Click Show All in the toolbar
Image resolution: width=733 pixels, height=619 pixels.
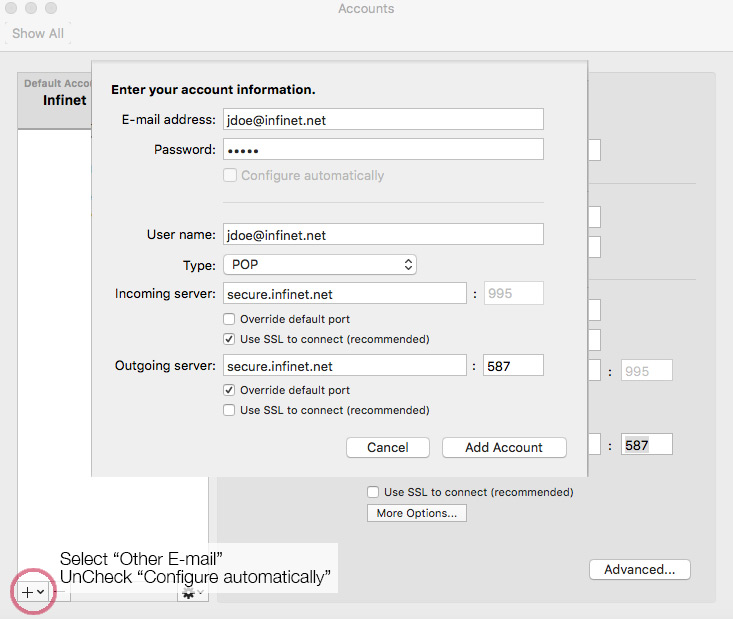(x=38, y=34)
